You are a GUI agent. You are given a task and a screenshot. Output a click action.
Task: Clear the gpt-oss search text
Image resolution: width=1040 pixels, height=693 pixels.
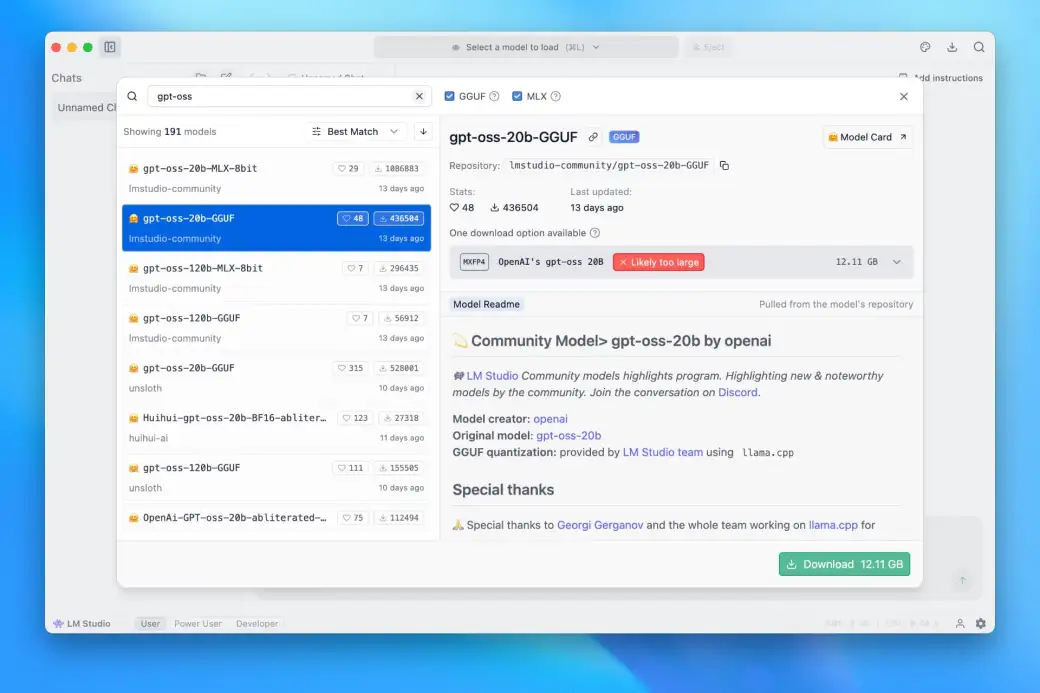(419, 96)
